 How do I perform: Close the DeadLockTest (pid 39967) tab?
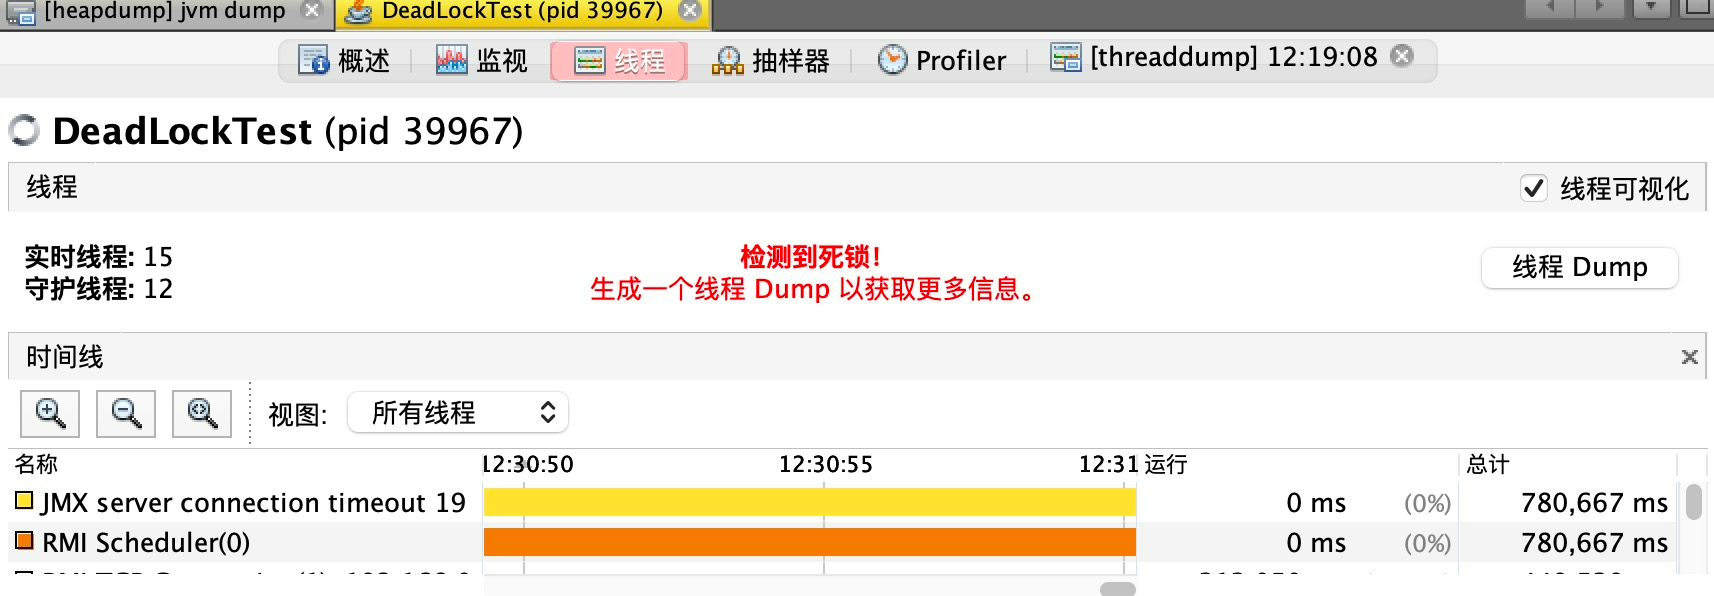tap(689, 10)
